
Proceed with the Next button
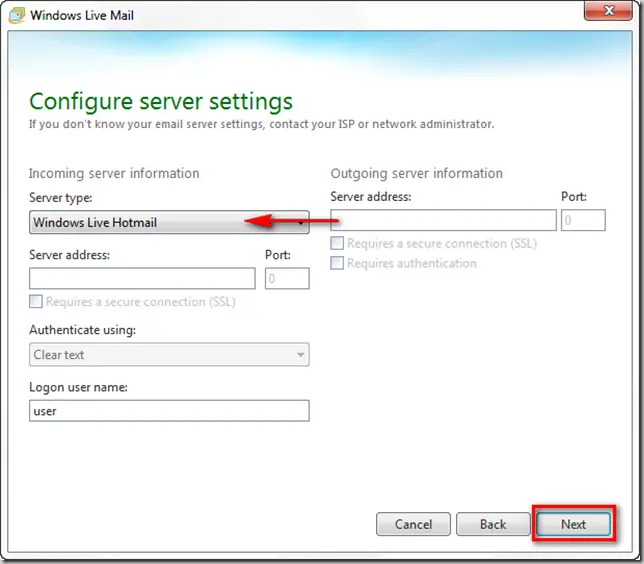click(x=573, y=524)
